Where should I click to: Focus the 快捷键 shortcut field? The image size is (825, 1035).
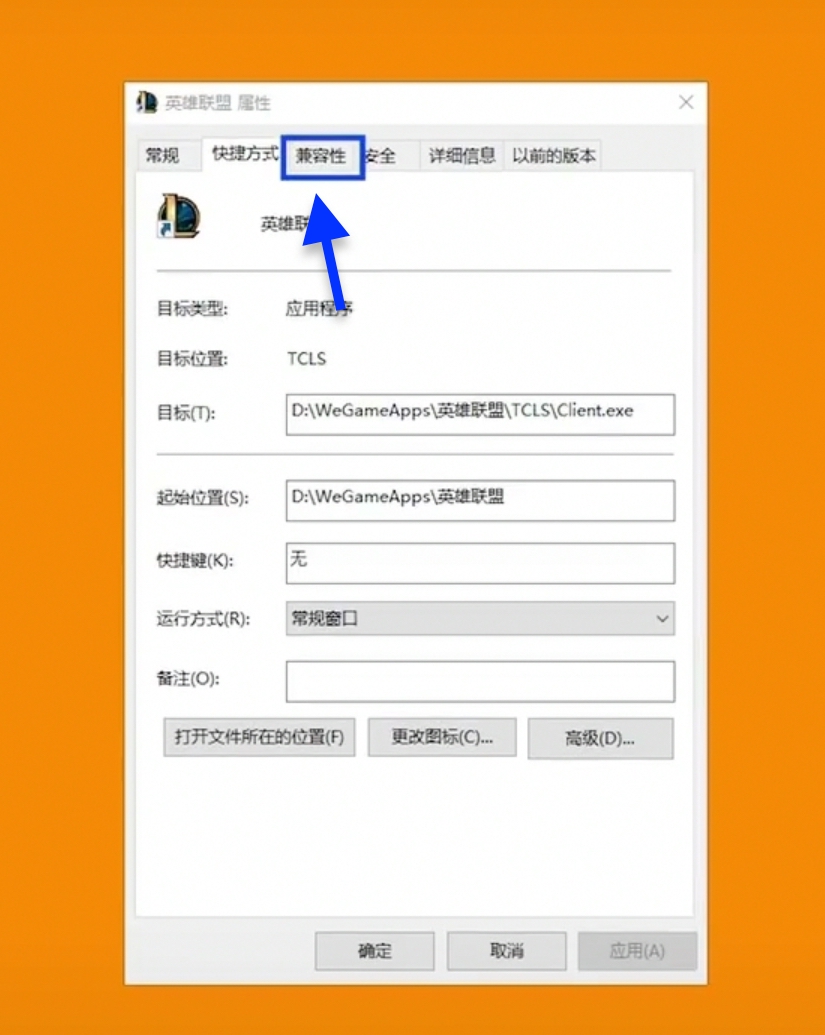480,562
